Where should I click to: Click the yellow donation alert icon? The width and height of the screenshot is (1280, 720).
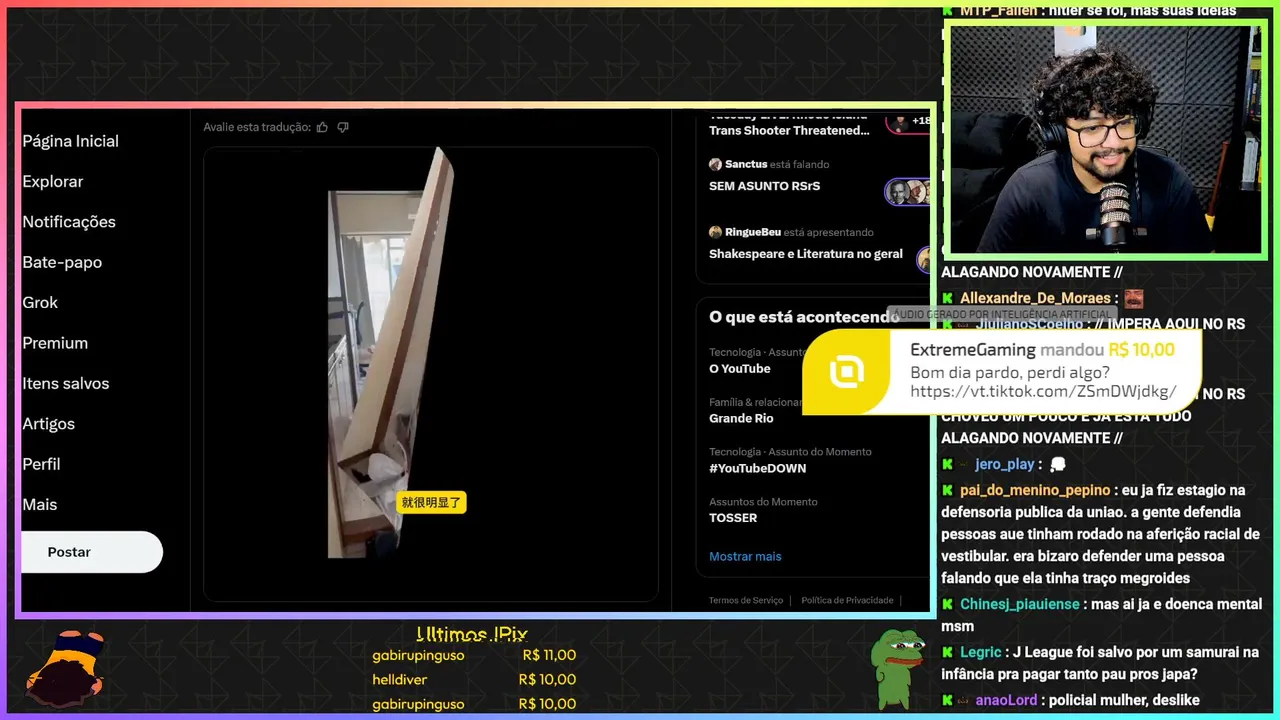846,372
